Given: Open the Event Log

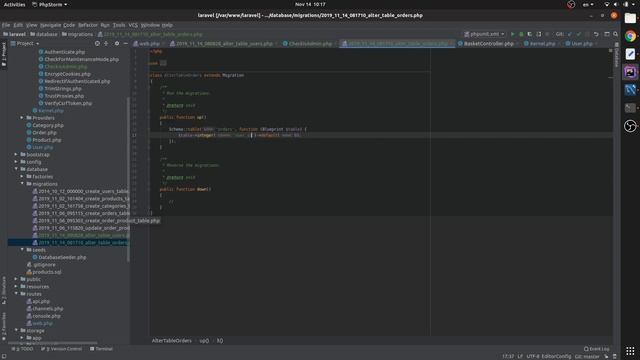Looking at the screenshot, I should 597,349.
